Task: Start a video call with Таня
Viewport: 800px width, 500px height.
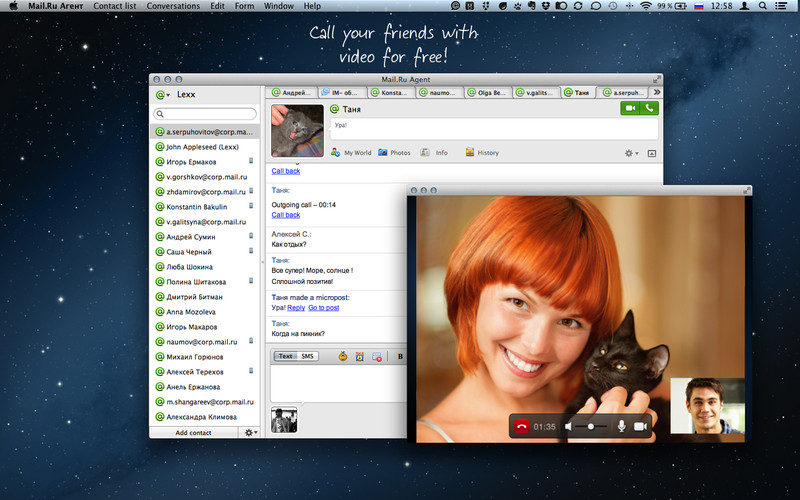Action: point(630,108)
